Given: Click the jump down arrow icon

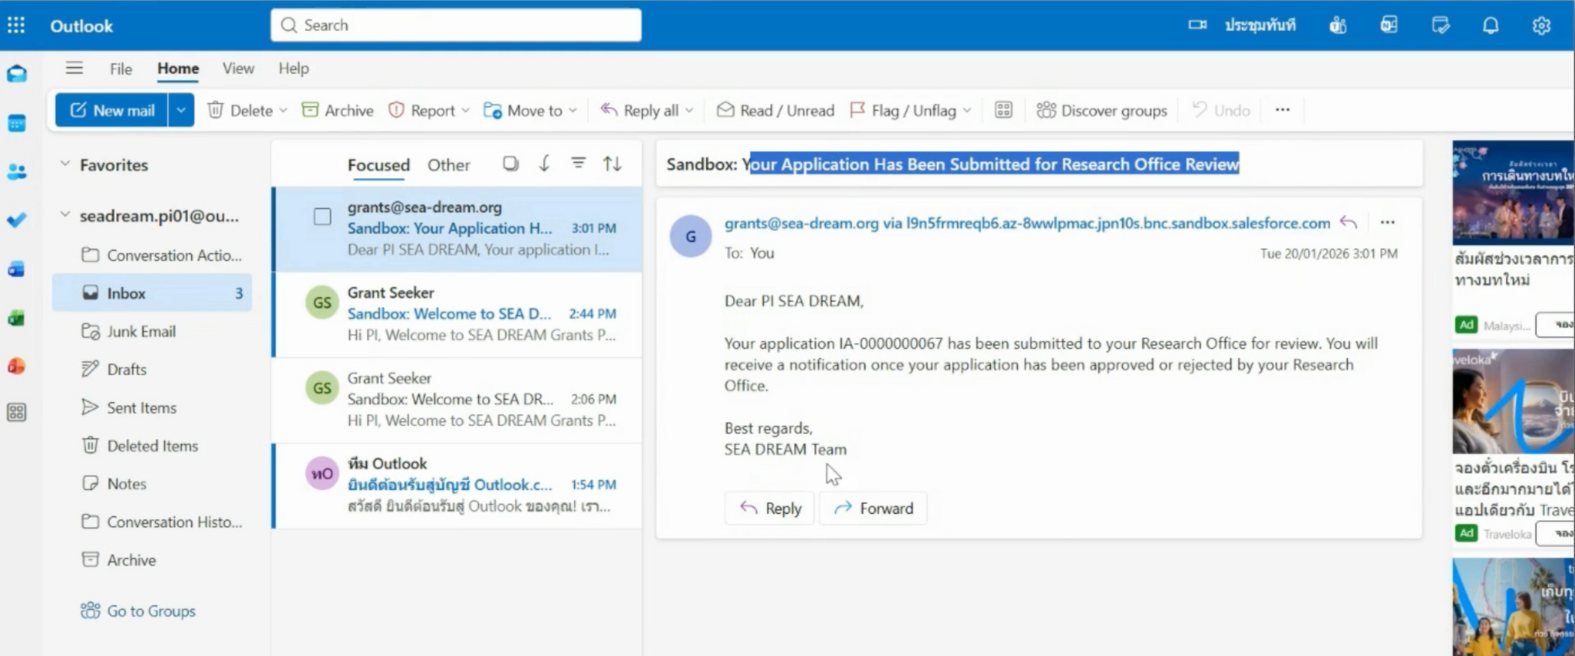Looking at the screenshot, I should (544, 163).
